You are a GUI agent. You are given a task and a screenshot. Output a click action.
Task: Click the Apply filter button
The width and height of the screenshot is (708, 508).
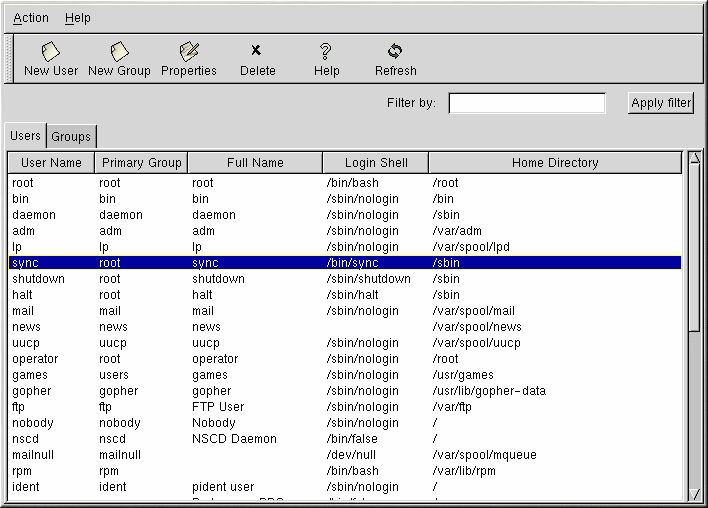pos(661,103)
